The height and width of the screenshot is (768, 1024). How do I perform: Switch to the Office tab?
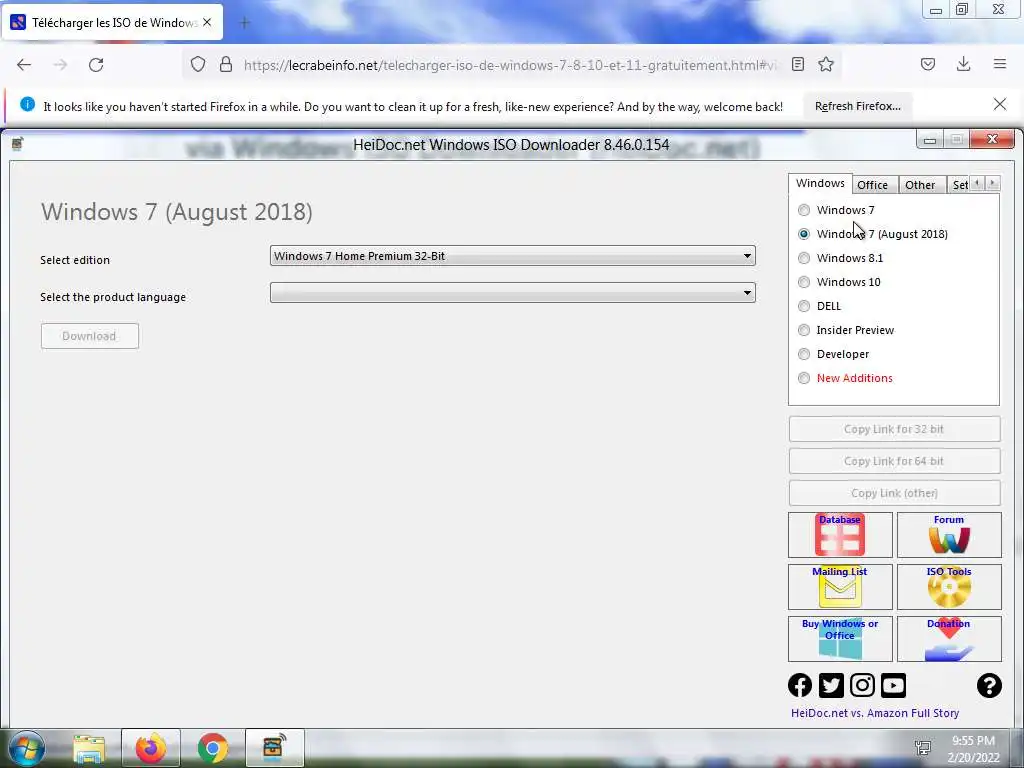pos(872,185)
